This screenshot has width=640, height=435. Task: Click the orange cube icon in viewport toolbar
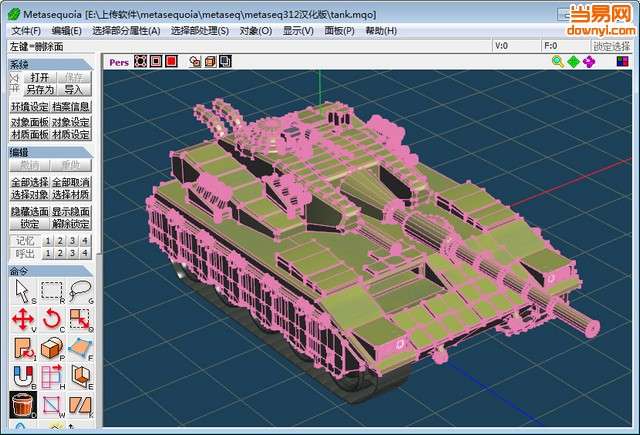pos(210,62)
